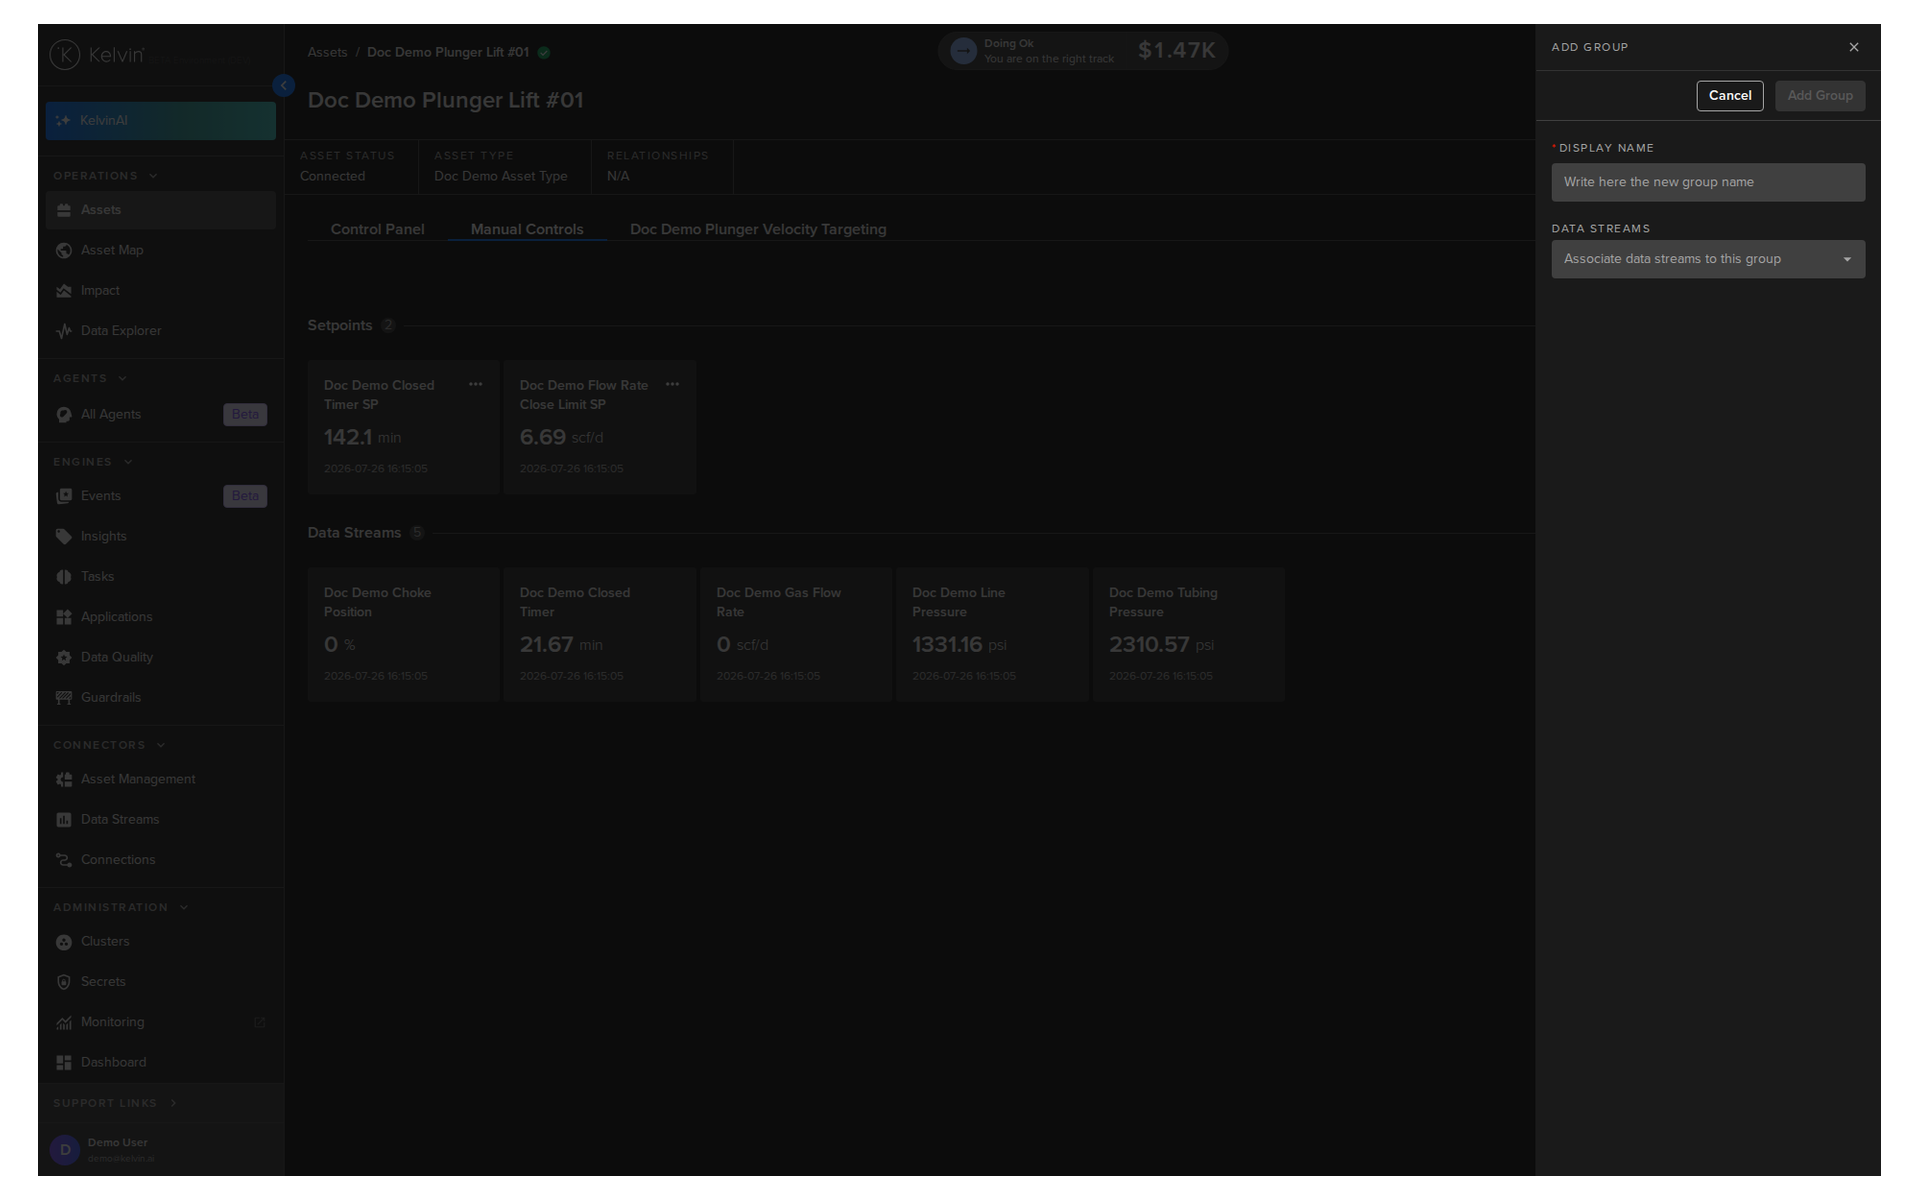Open Data Quality gear icon
The width and height of the screenshot is (1920, 1200).
pos(64,657)
